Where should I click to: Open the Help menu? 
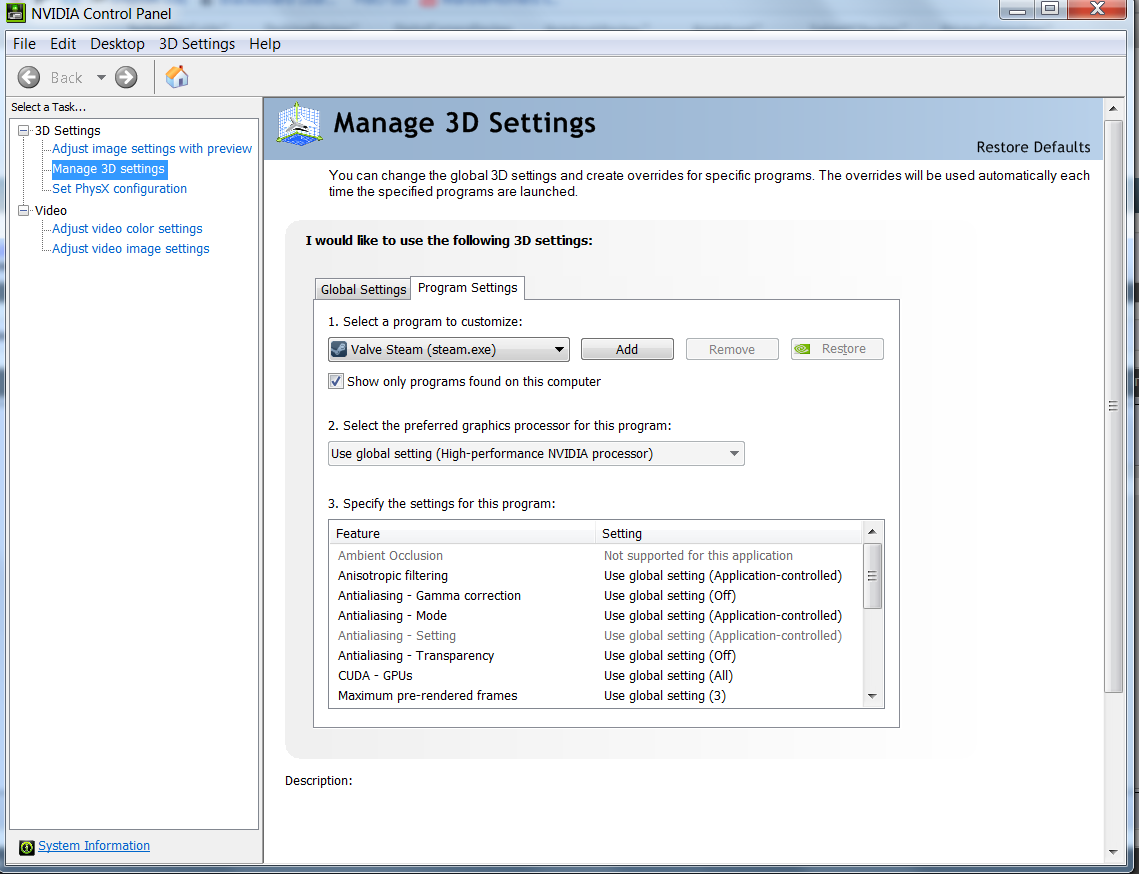tap(265, 44)
